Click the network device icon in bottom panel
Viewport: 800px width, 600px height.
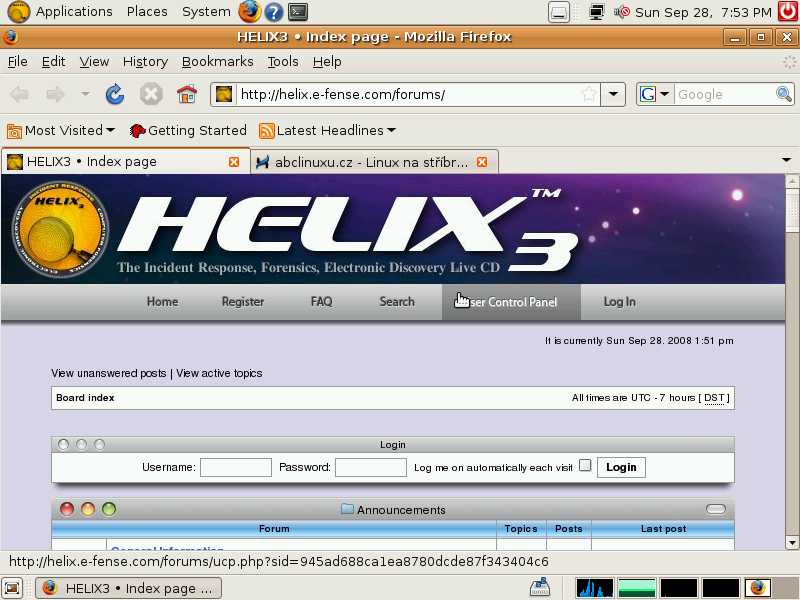tap(540, 587)
